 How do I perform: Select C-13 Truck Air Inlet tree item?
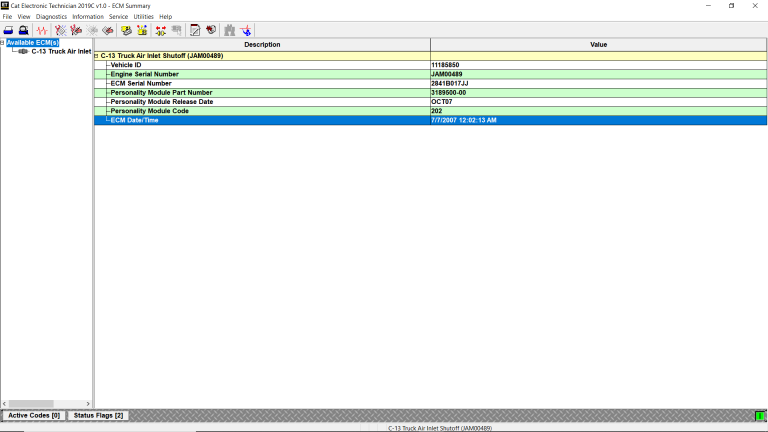coord(61,51)
